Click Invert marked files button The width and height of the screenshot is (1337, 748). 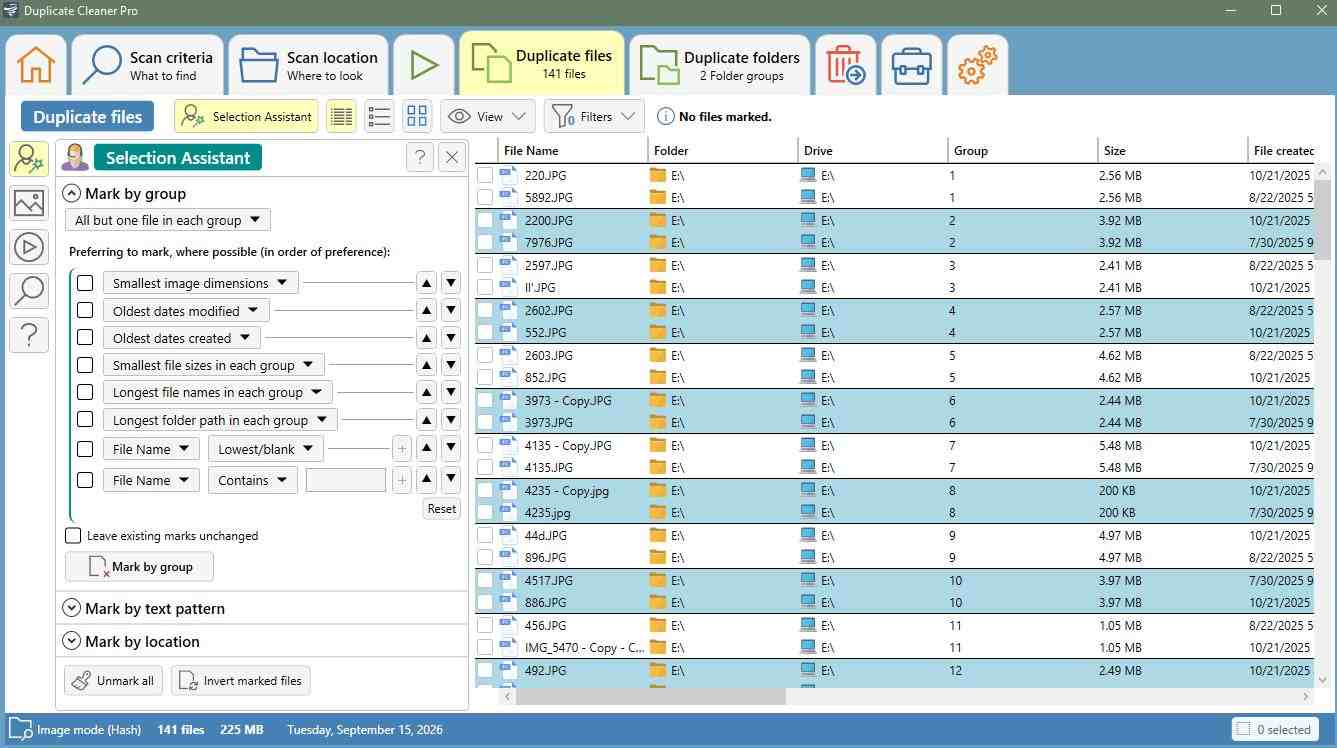[x=241, y=681]
